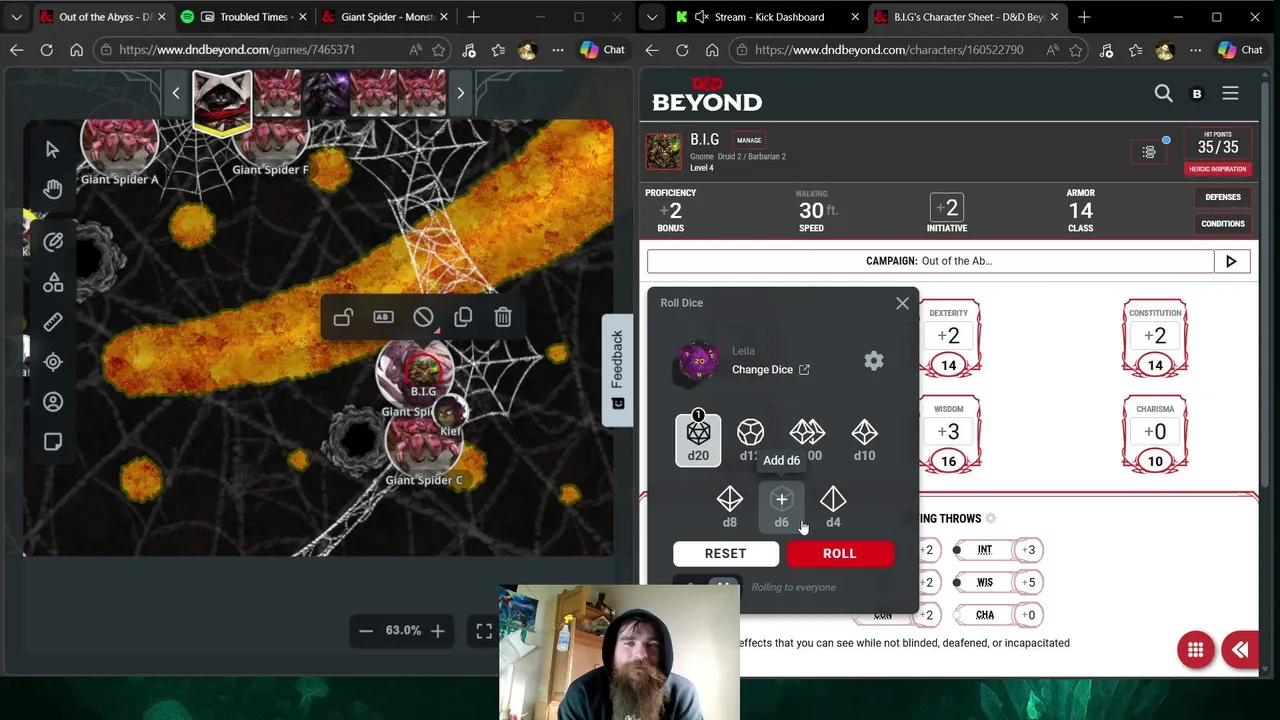The height and width of the screenshot is (720, 1280).
Task: Unlock the selected token with the padlock icon
Action: click(343, 317)
